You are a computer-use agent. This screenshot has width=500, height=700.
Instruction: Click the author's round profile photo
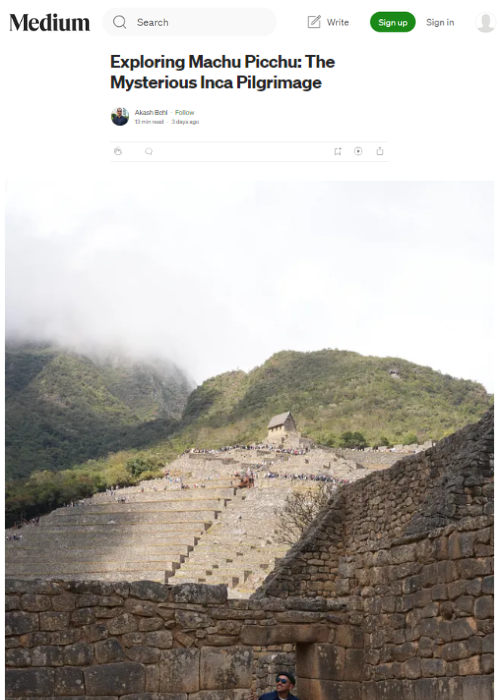(120, 117)
